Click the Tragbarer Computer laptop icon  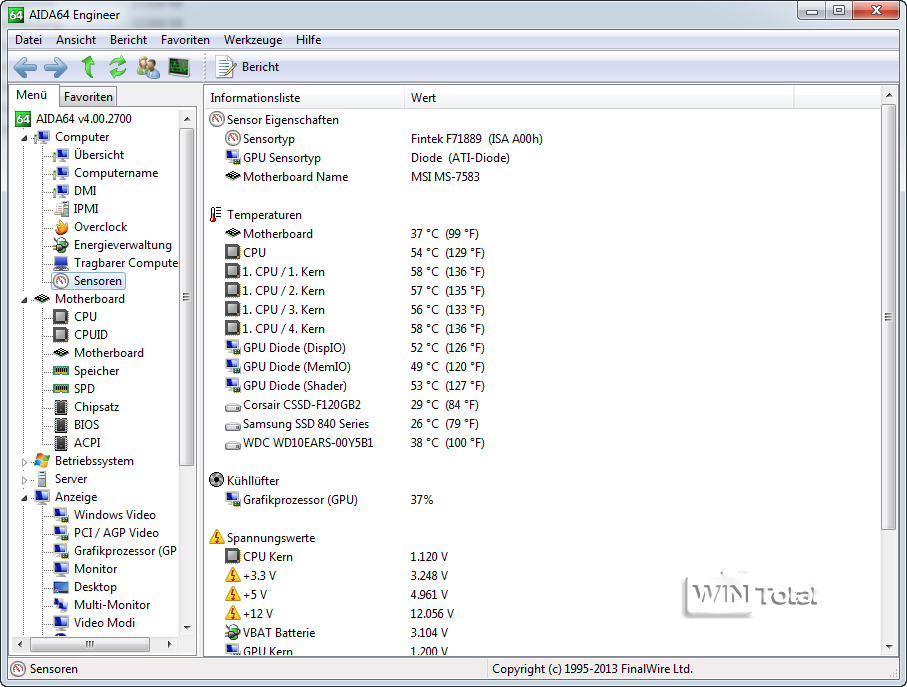[x=61, y=263]
